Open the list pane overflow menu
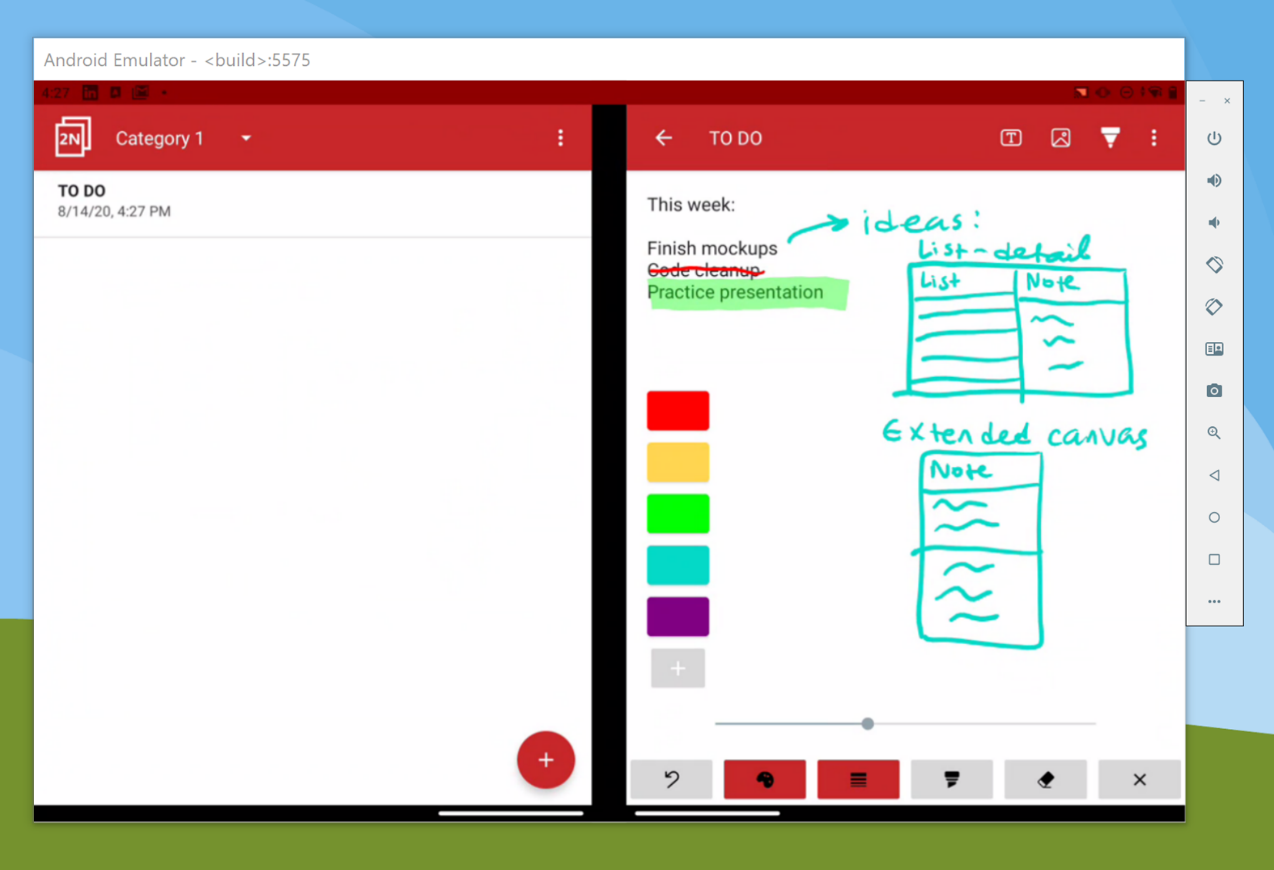 (x=560, y=138)
